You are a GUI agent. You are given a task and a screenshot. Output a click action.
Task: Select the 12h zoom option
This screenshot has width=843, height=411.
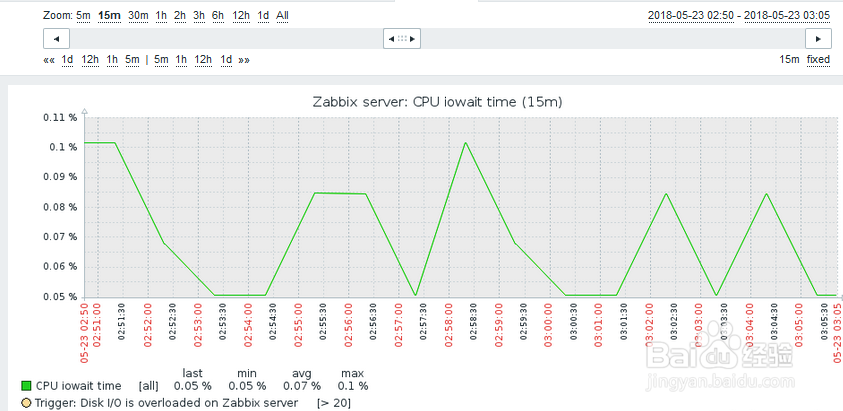241,15
